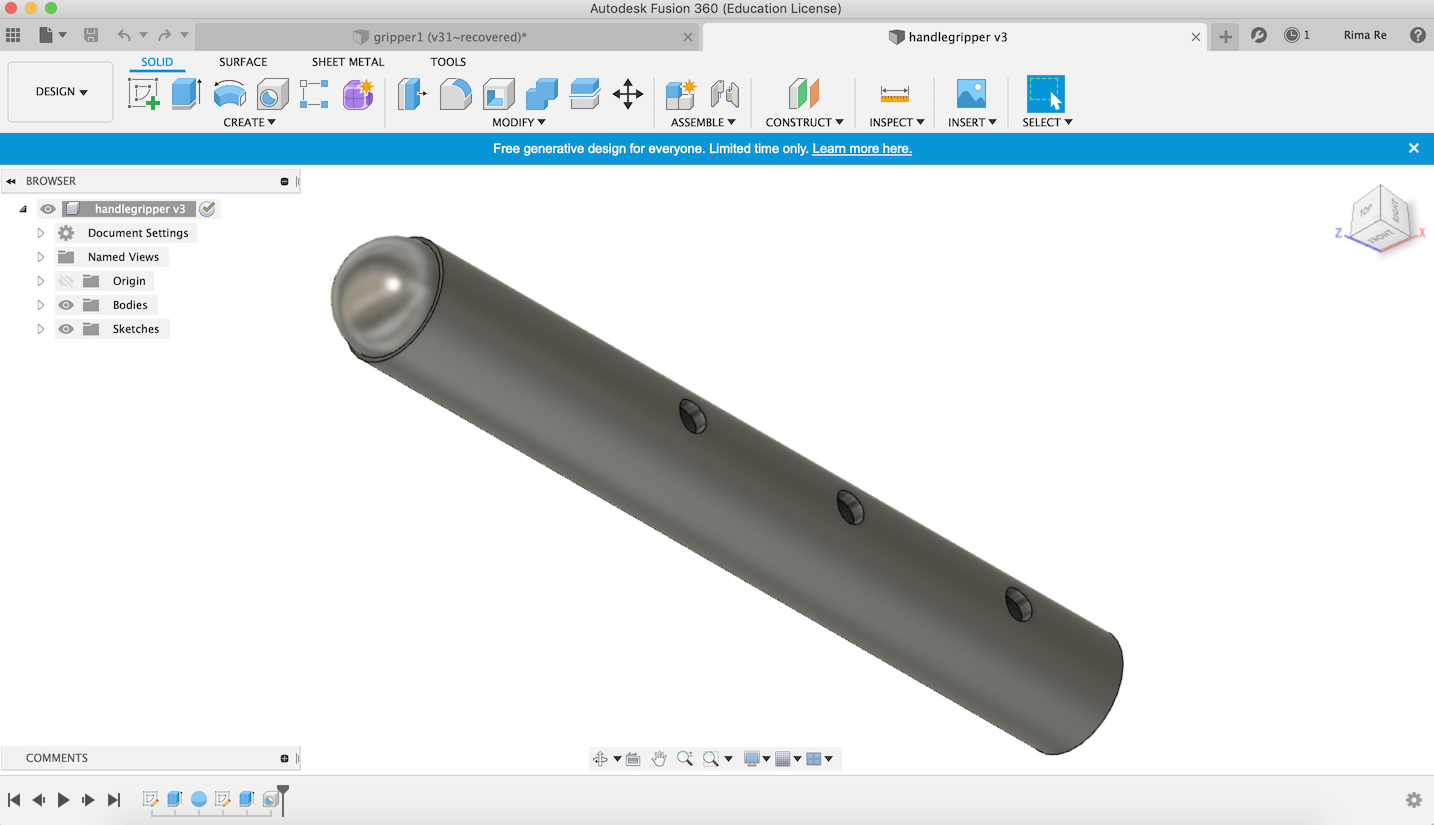Select the Measure tool under Inspect
Viewport: 1434px width, 825px height.
pyautogui.click(x=894, y=94)
